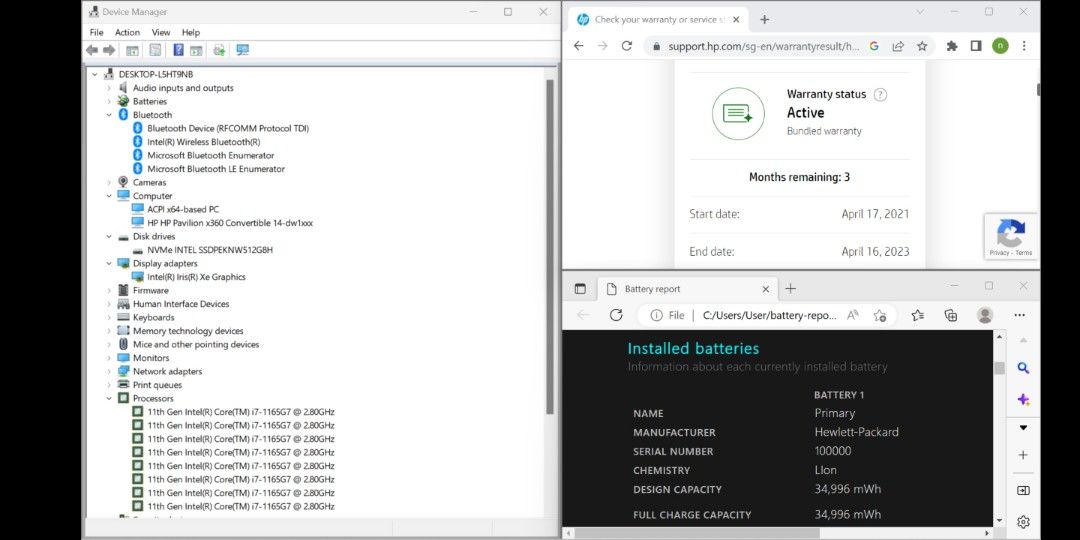
Task: Click the Device Manager vertical scrollbar
Action: [549, 250]
